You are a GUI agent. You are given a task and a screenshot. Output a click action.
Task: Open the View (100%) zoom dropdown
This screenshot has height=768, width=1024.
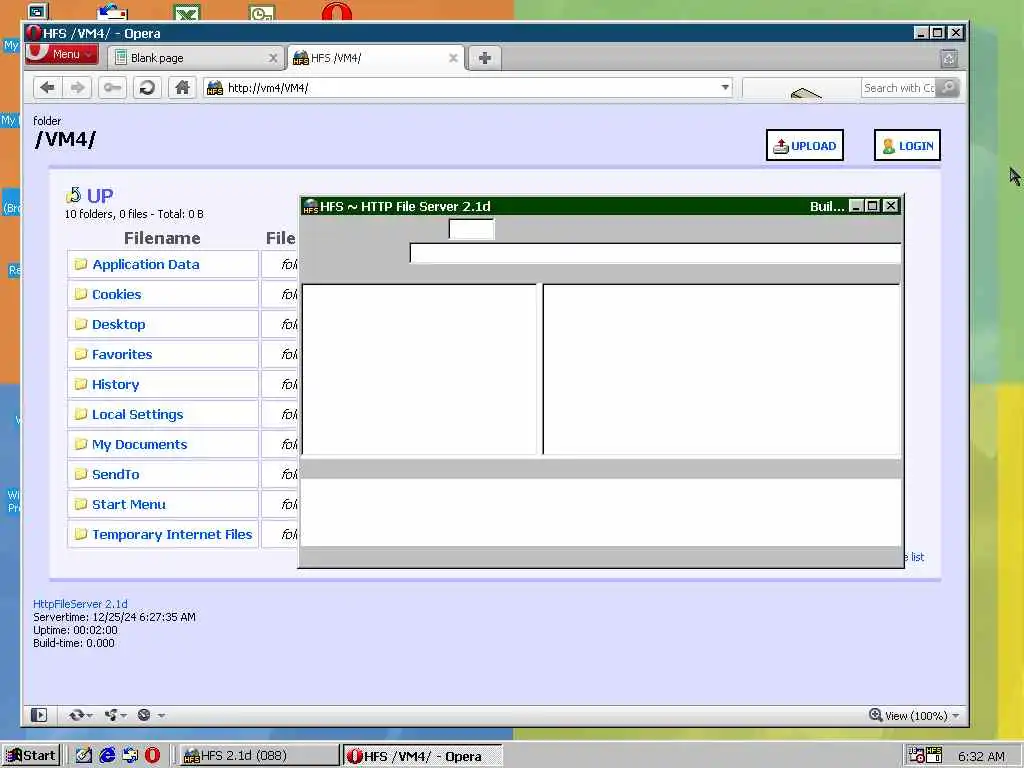pos(956,716)
